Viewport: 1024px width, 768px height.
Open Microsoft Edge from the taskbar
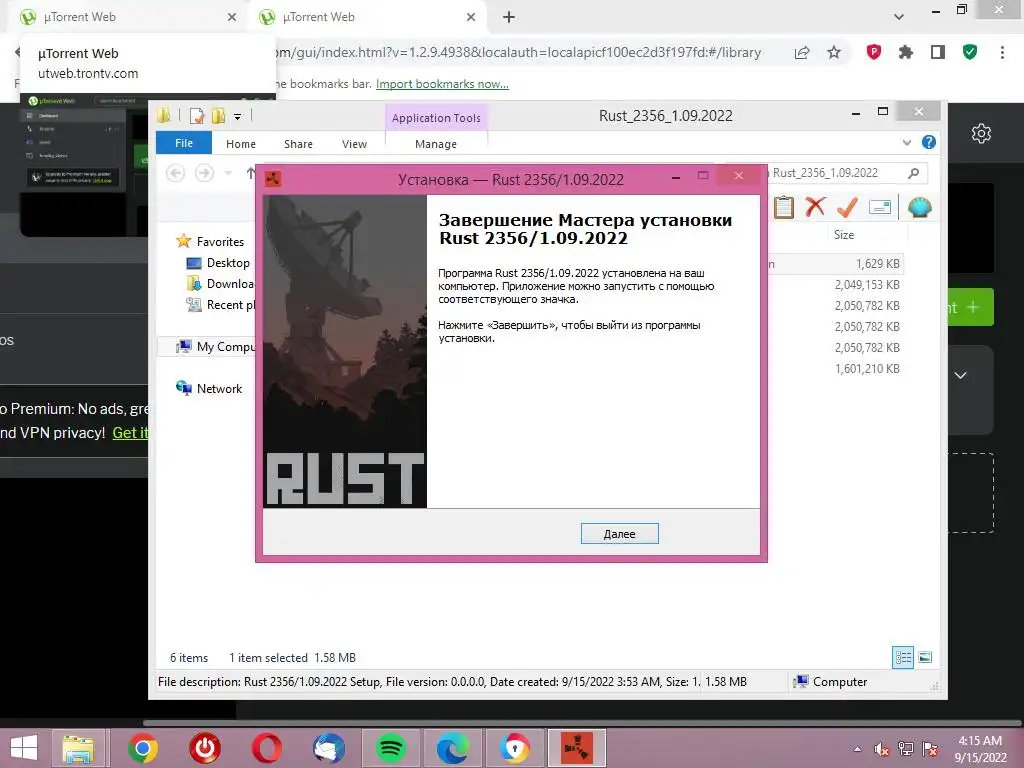point(452,748)
